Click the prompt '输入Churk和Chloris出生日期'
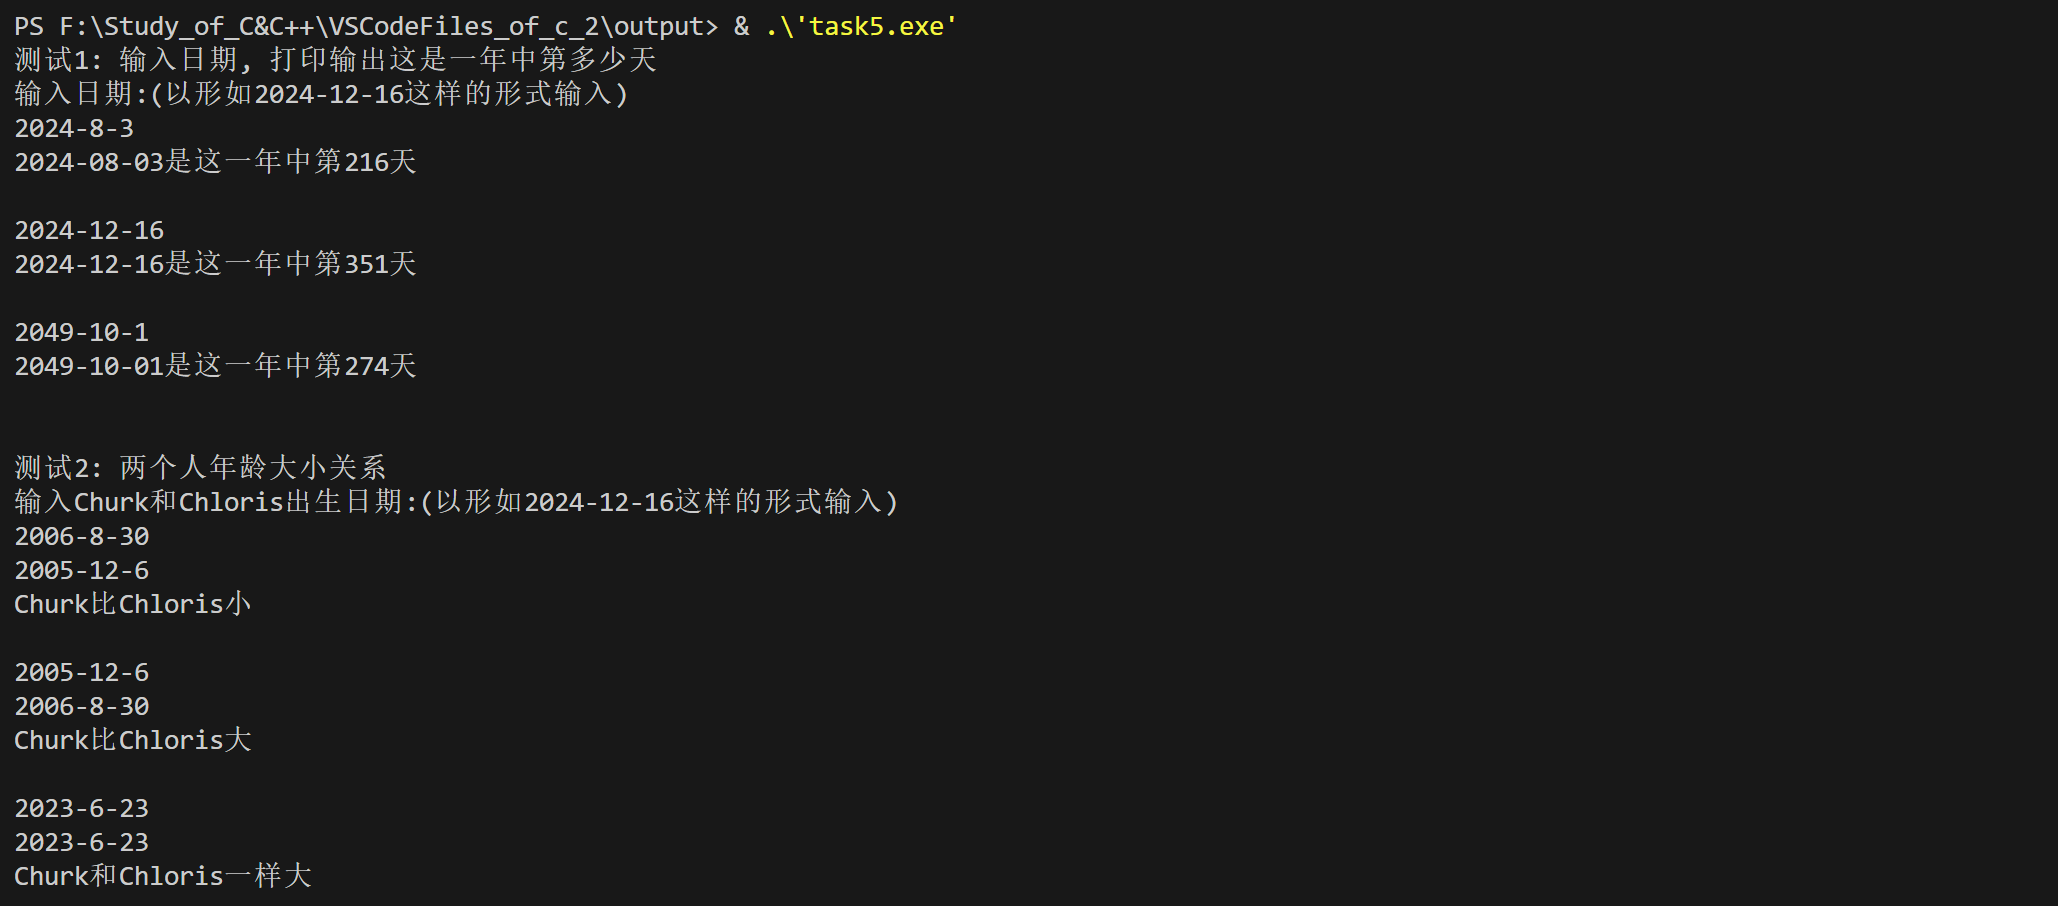Image resolution: width=2058 pixels, height=906 pixels. (x=208, y=502)
